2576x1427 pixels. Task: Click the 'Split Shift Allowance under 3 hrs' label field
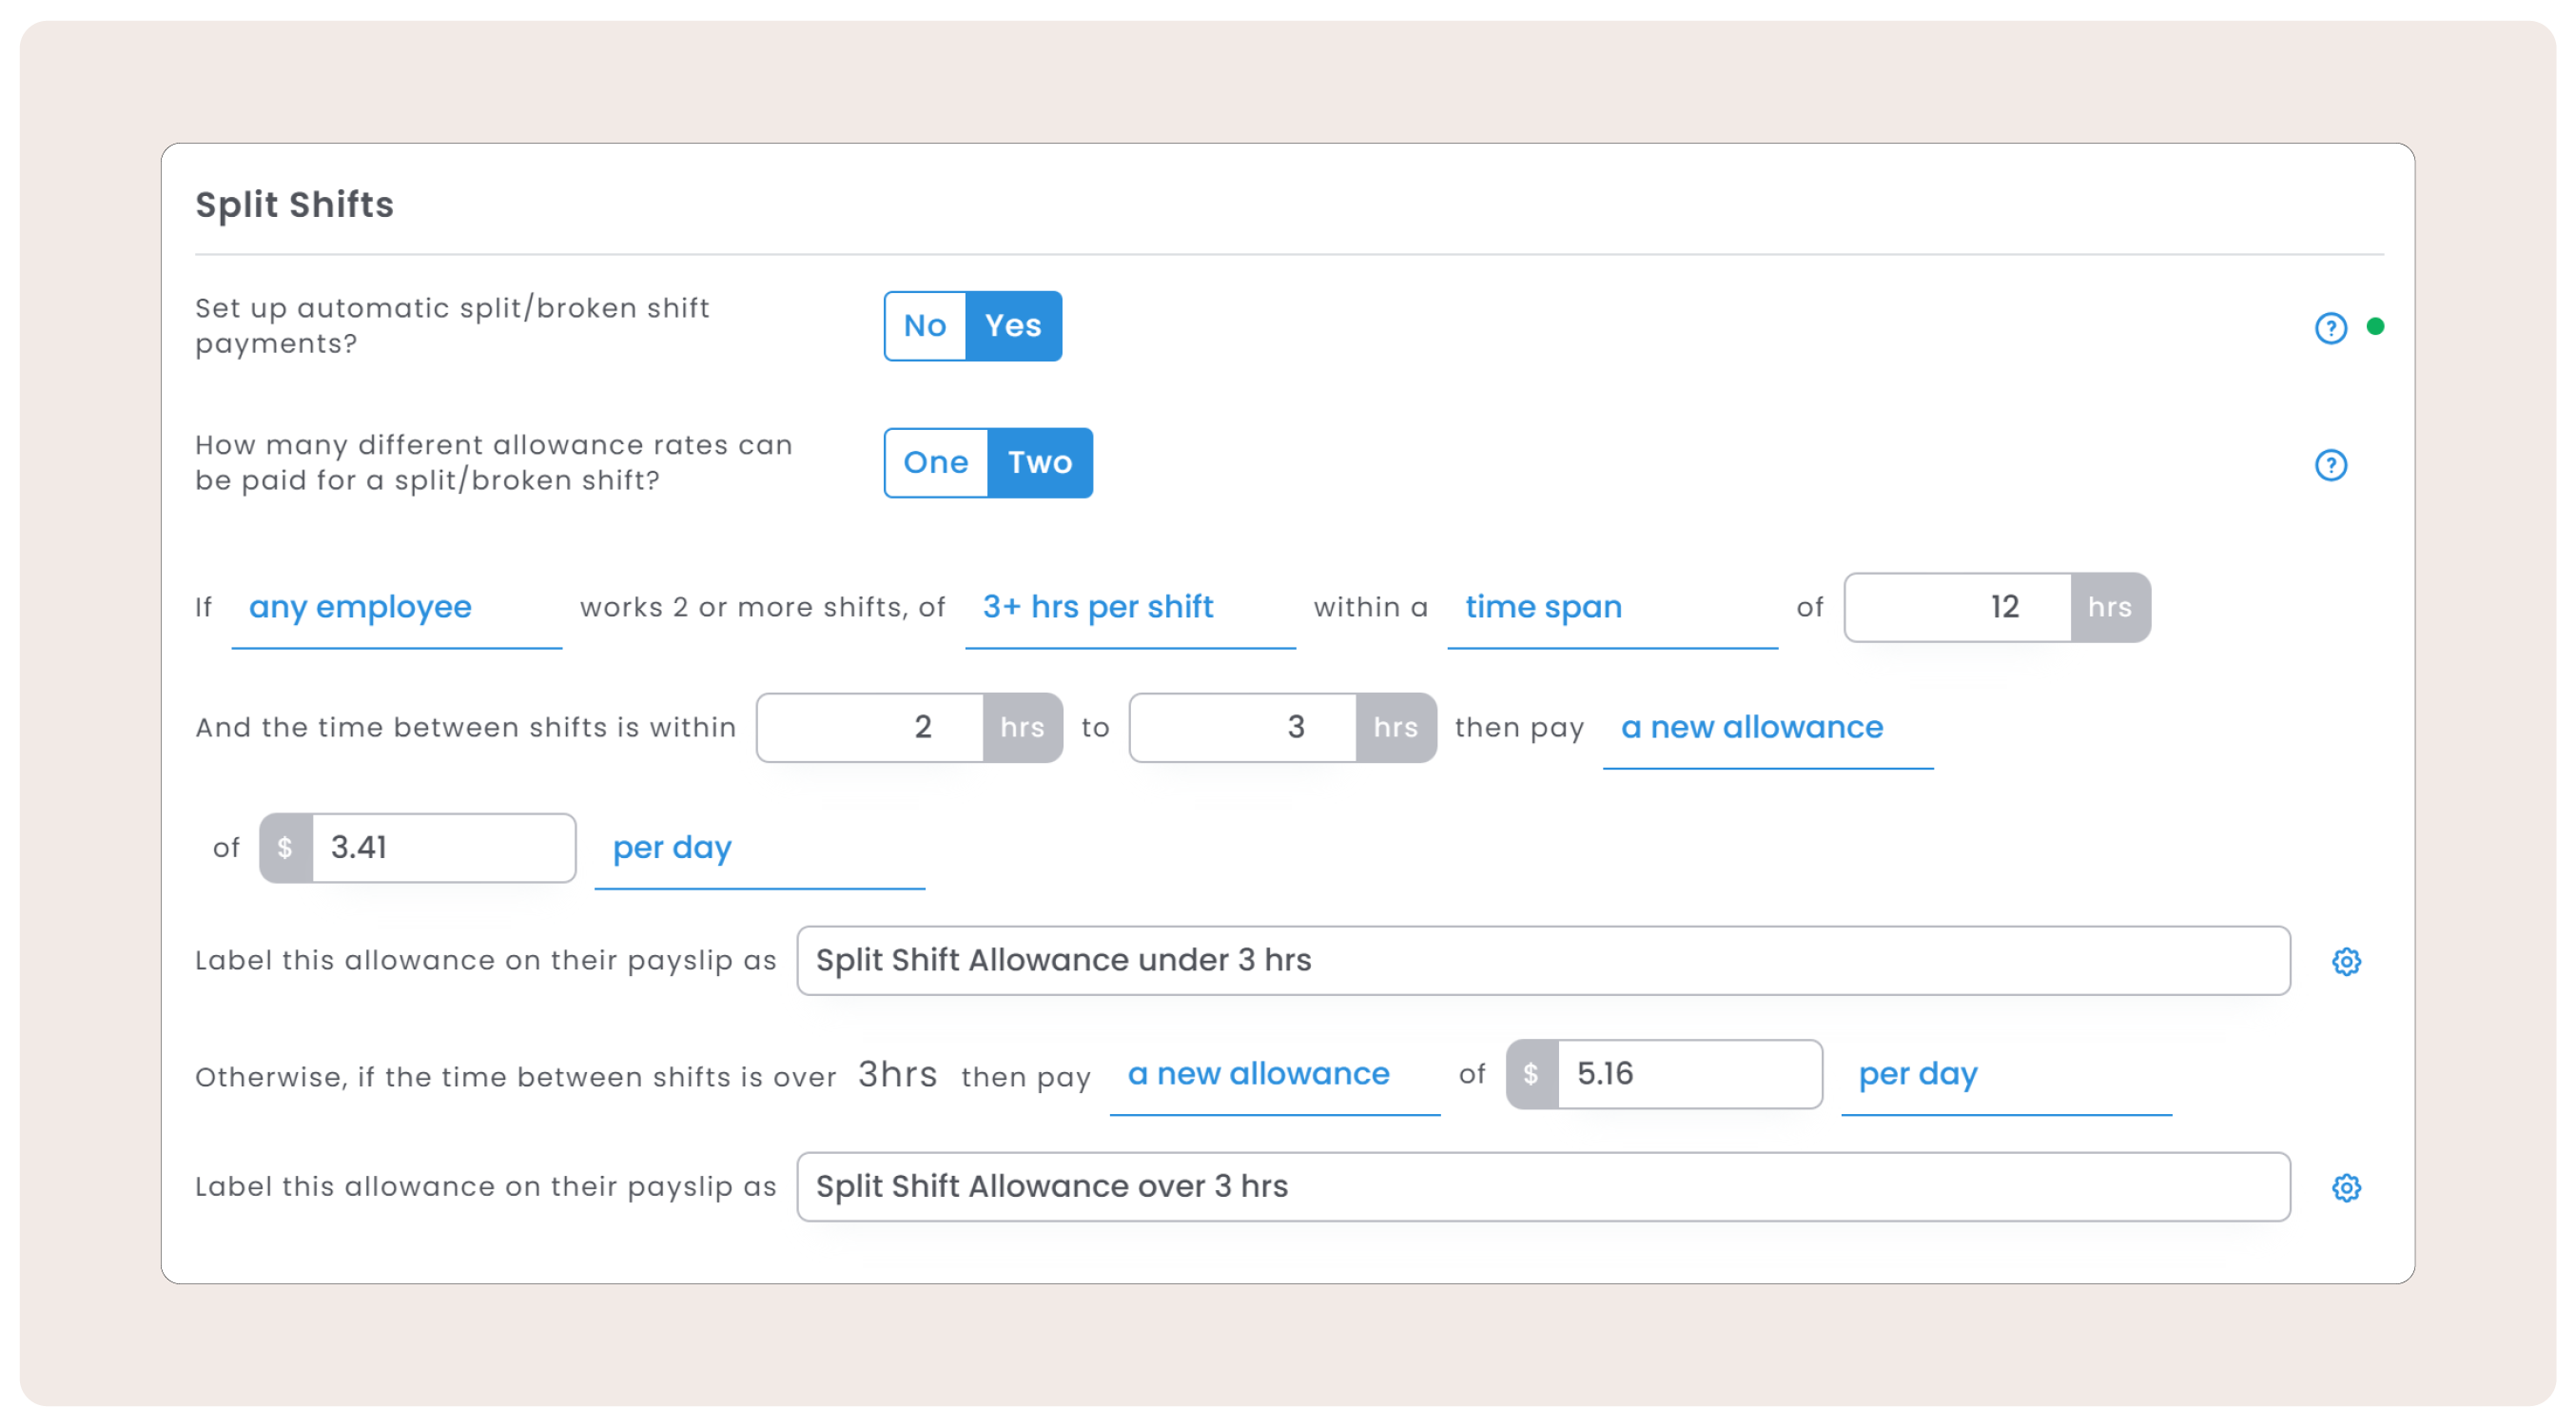pos(1542,961)
